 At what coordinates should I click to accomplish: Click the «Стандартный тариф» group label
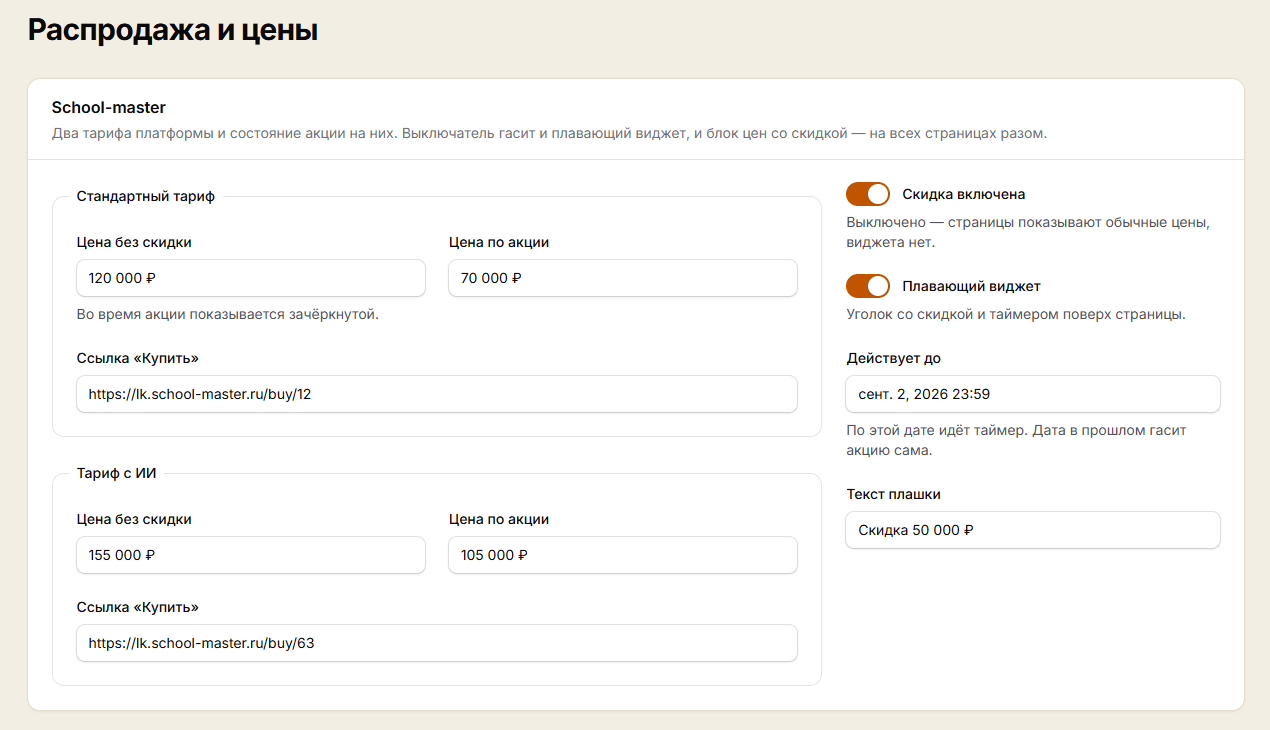(x=146, y=196)
